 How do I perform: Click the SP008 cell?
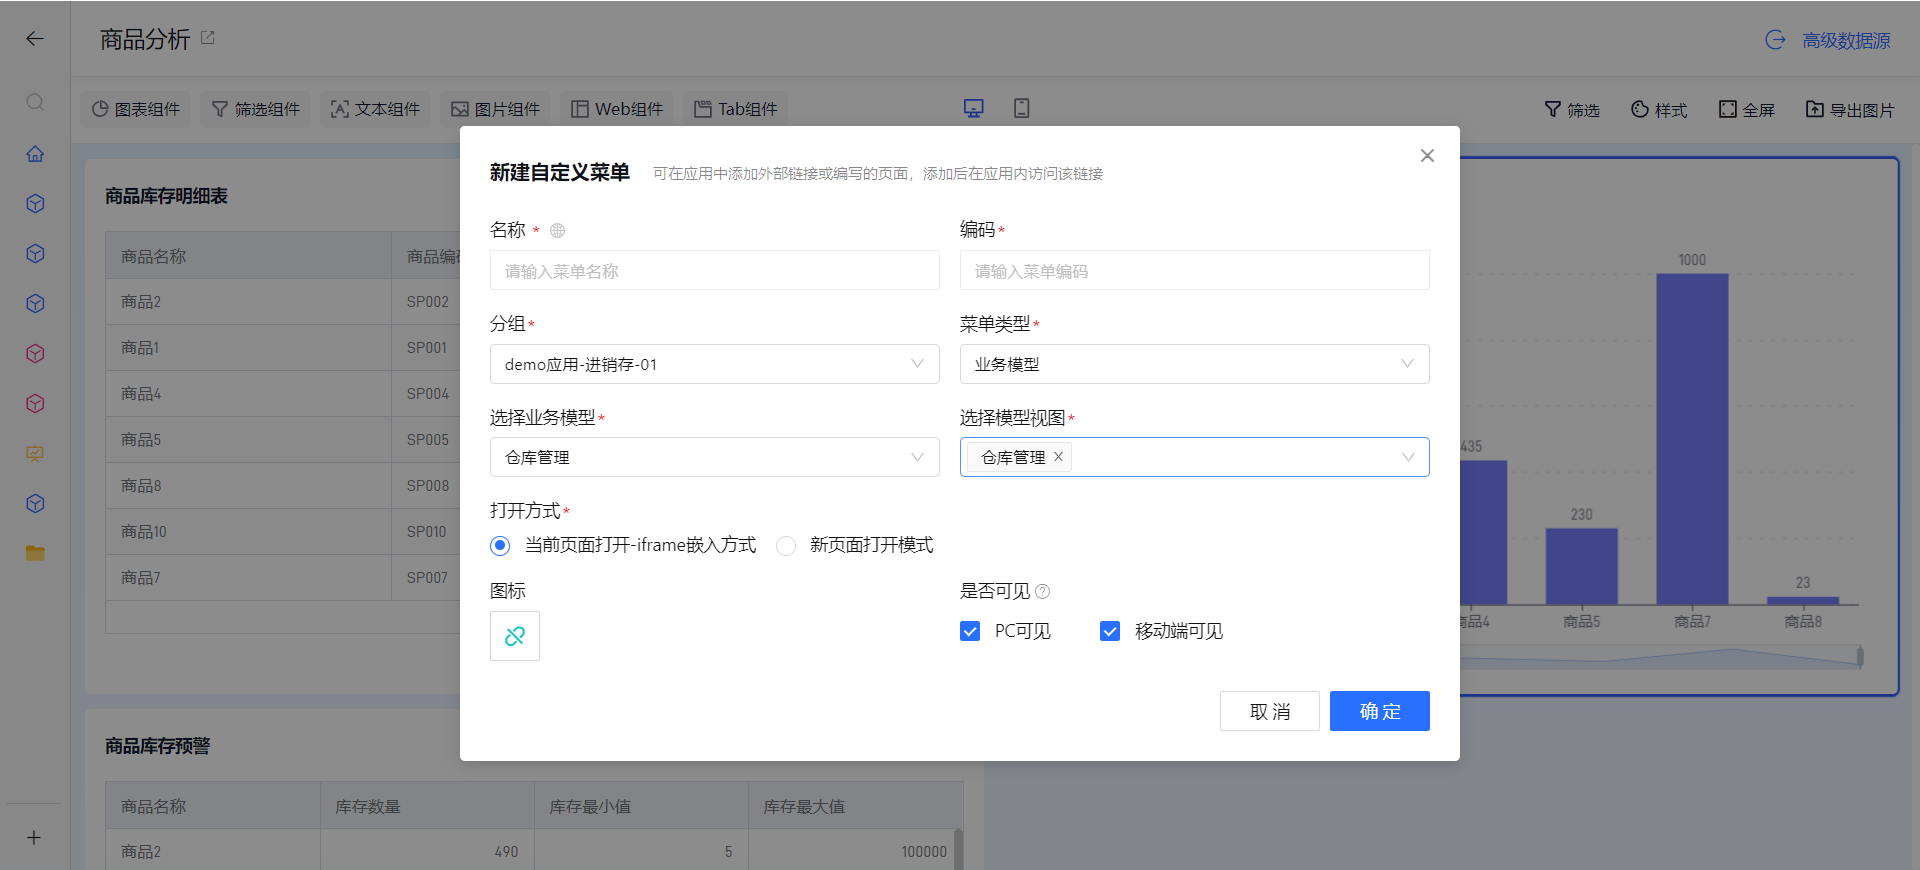pyautogui.click(x=427, y=486)
